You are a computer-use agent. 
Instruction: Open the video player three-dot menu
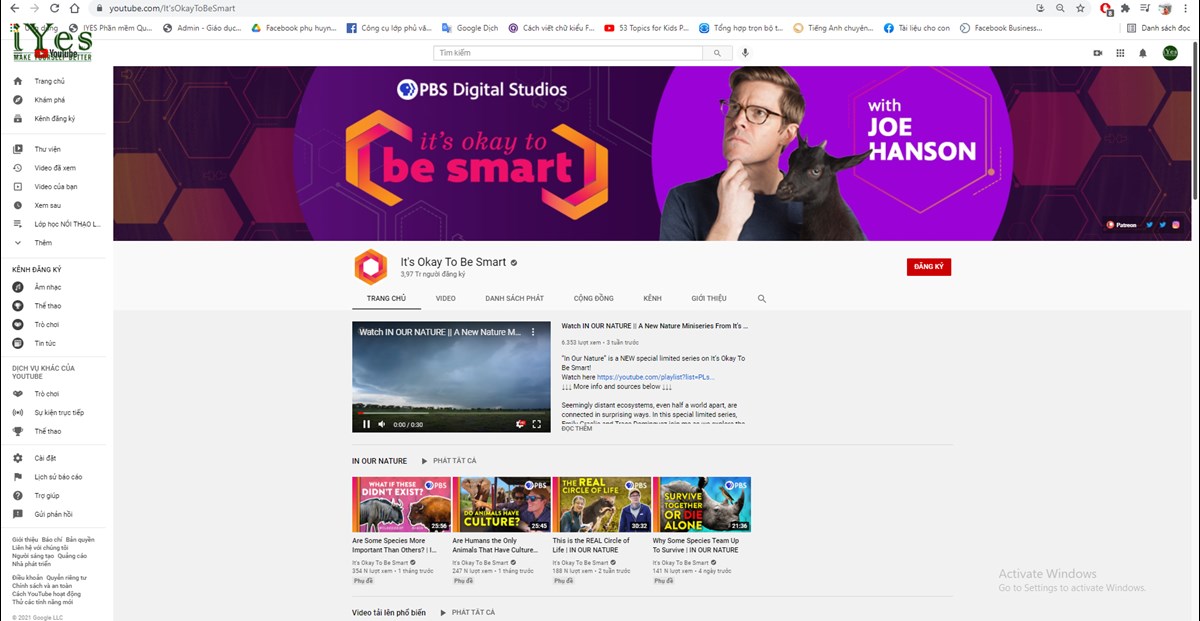coord(533,331)
